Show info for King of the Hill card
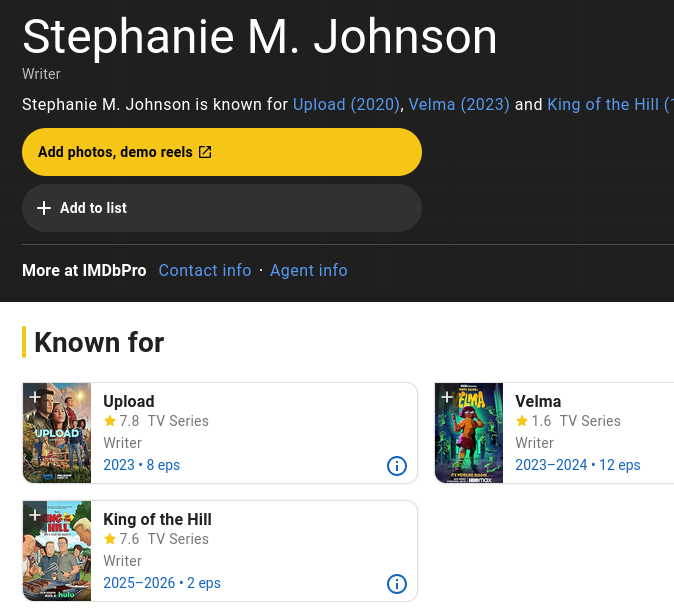This screenshot has height=616, width=674. (x=397, y=584)
